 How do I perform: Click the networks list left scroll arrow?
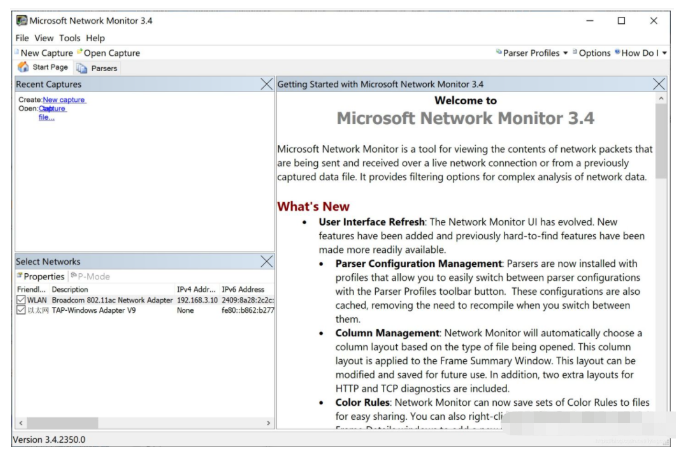pos(21,423)
